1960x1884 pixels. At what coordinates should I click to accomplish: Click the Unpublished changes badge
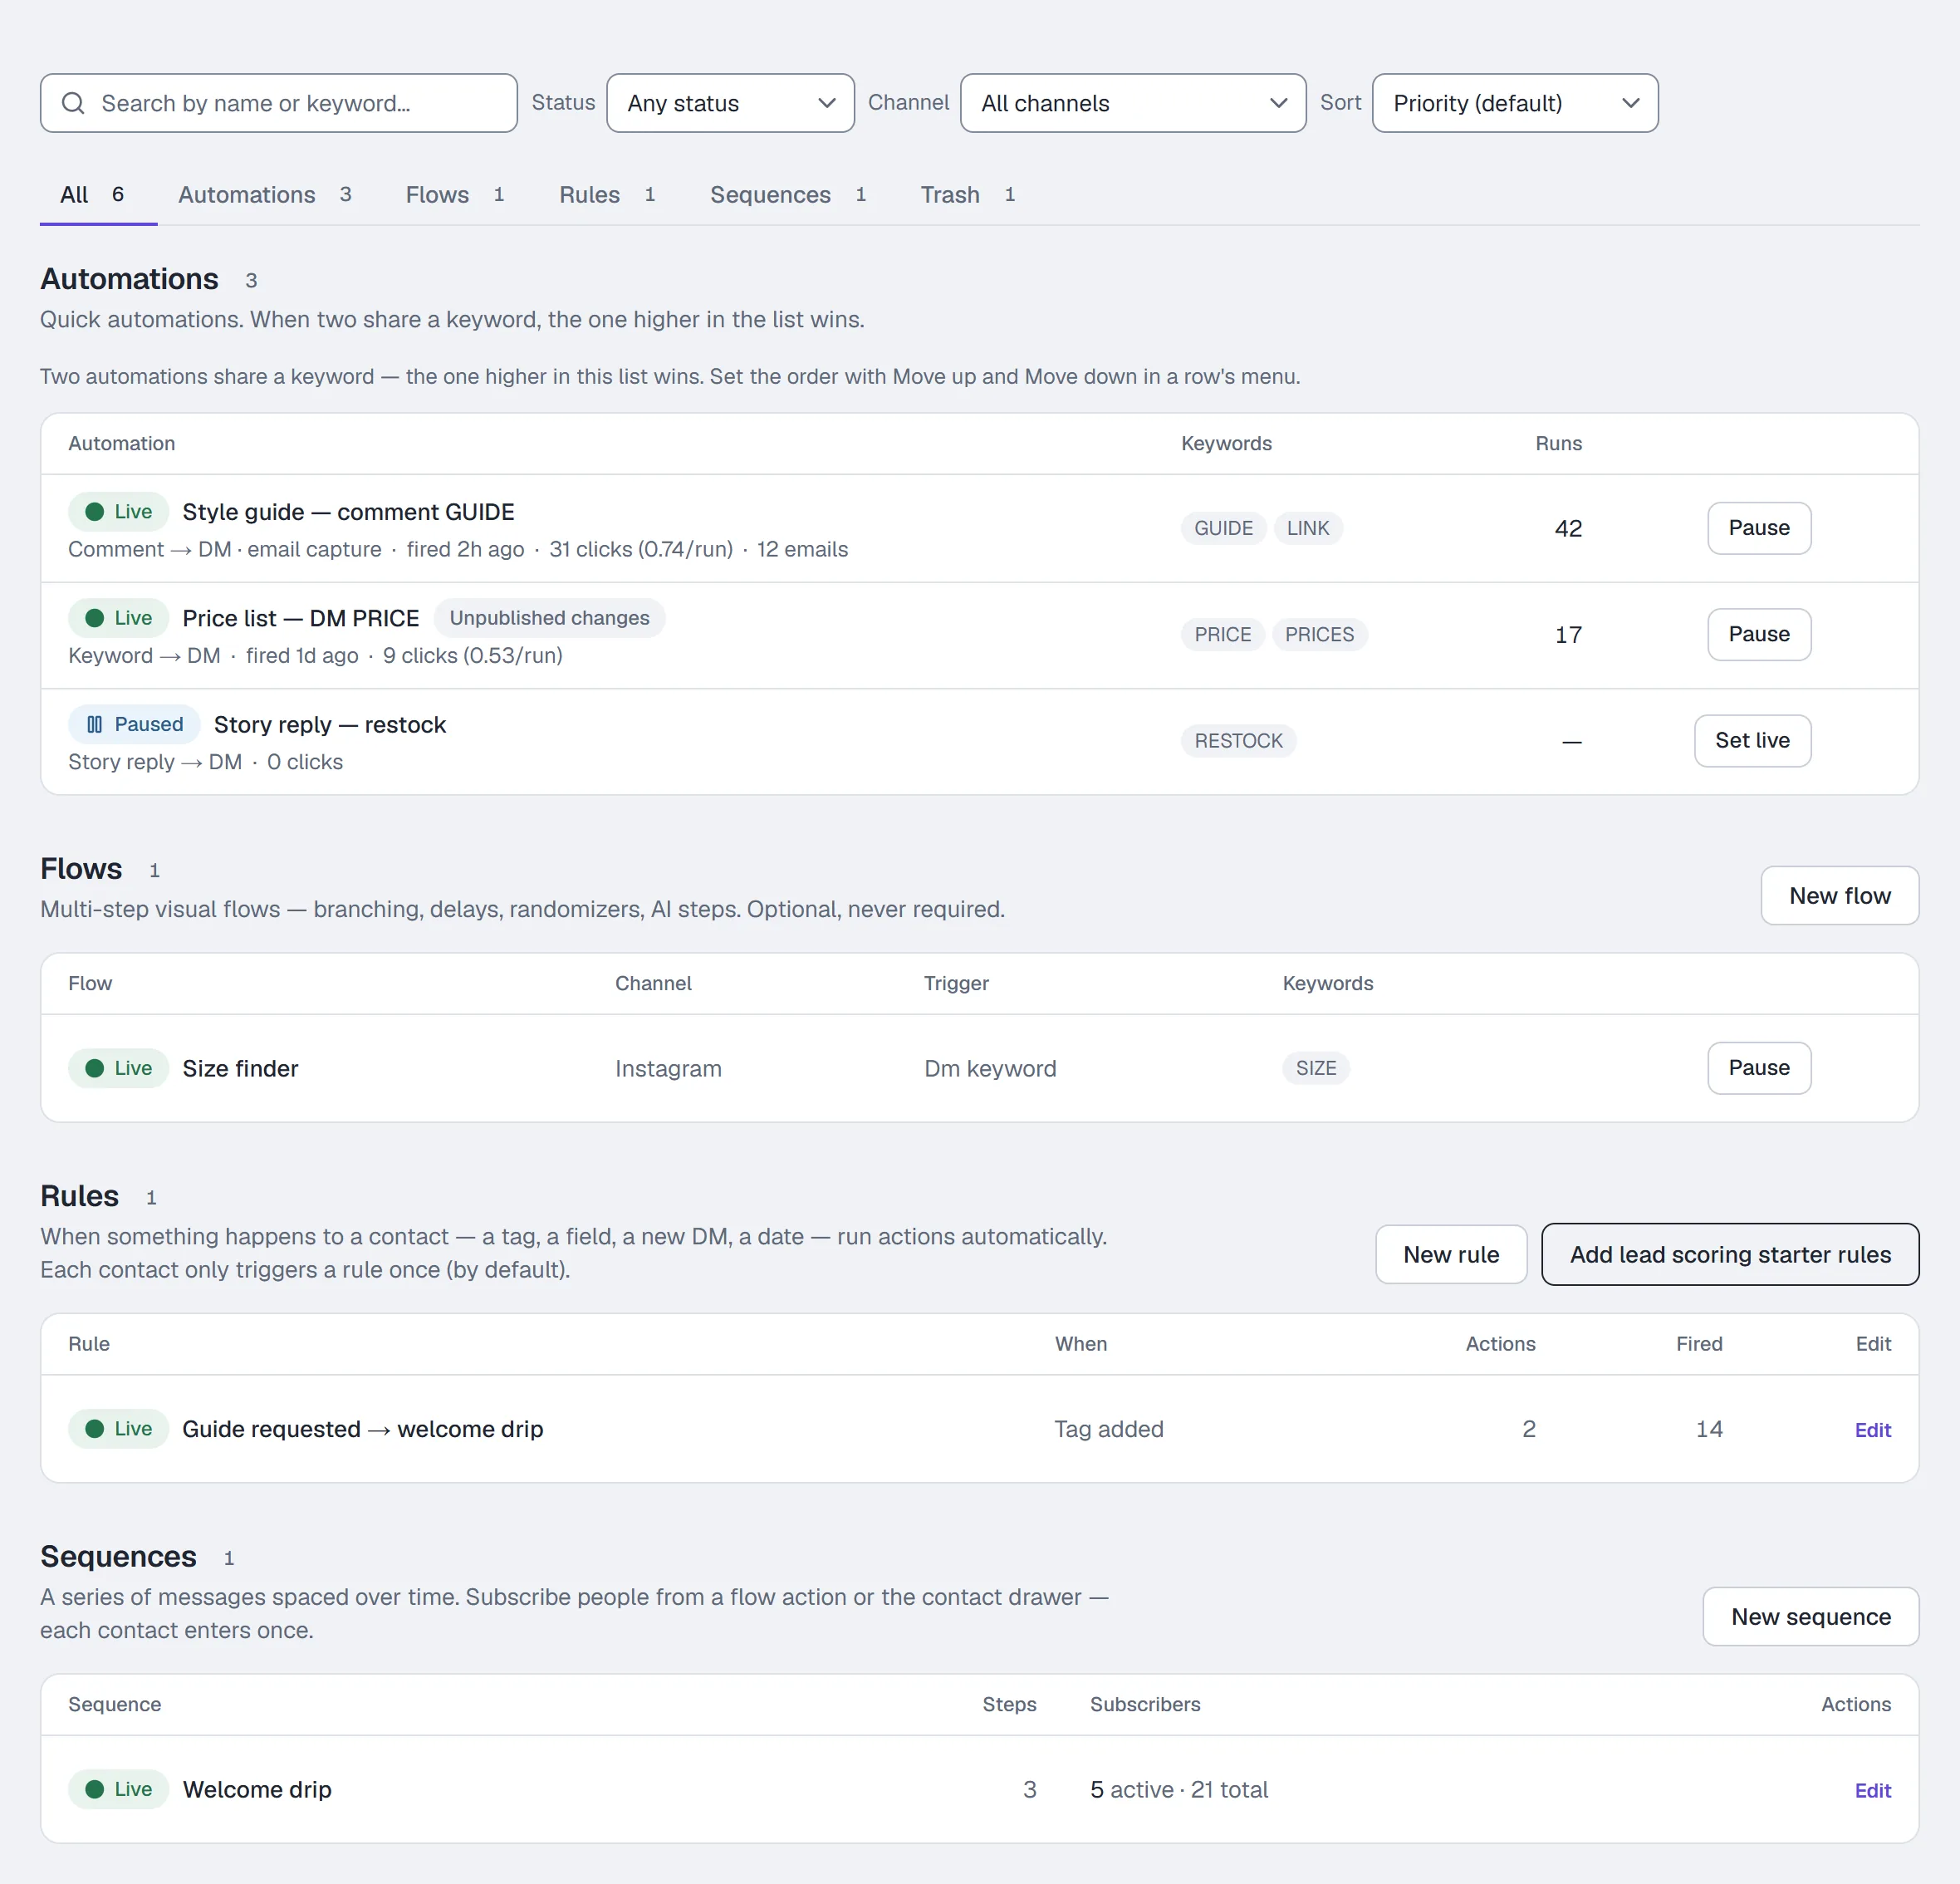(549, 618)
